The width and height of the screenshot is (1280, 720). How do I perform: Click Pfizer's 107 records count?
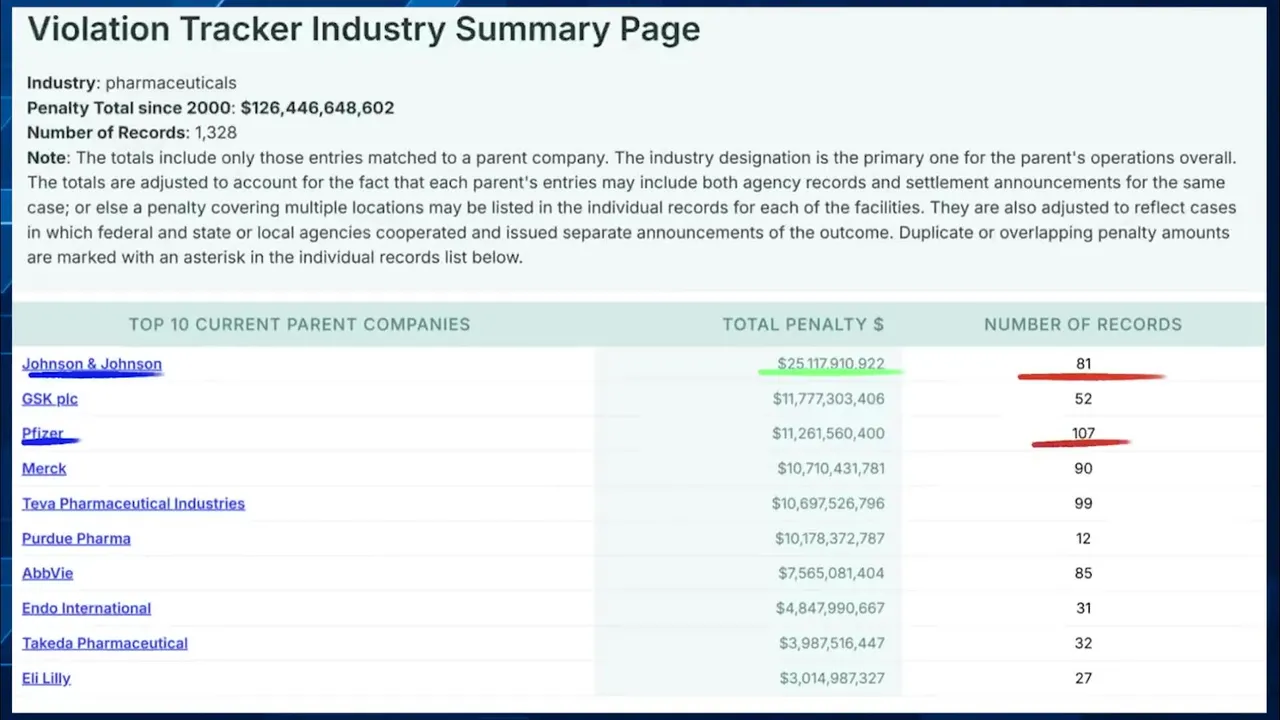point(1083,433)
